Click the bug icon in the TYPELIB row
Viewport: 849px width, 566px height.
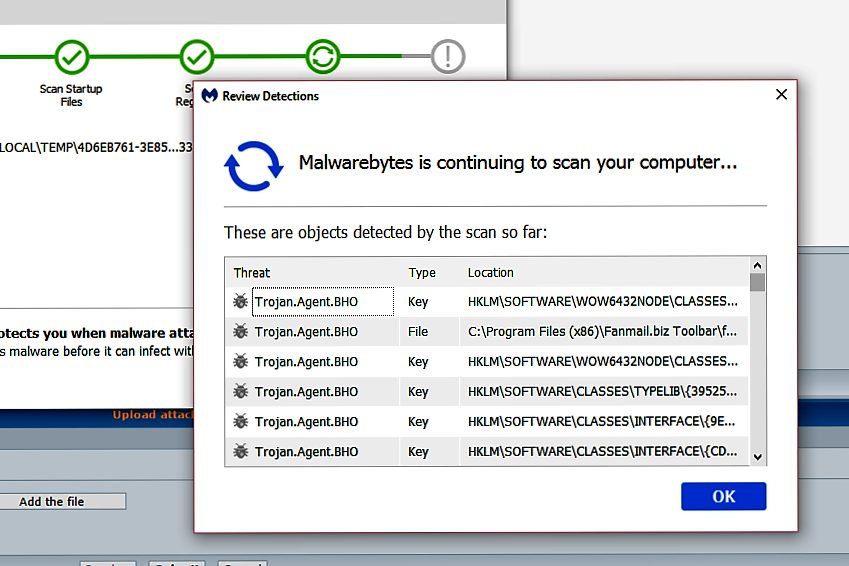[x=240, y=392]
